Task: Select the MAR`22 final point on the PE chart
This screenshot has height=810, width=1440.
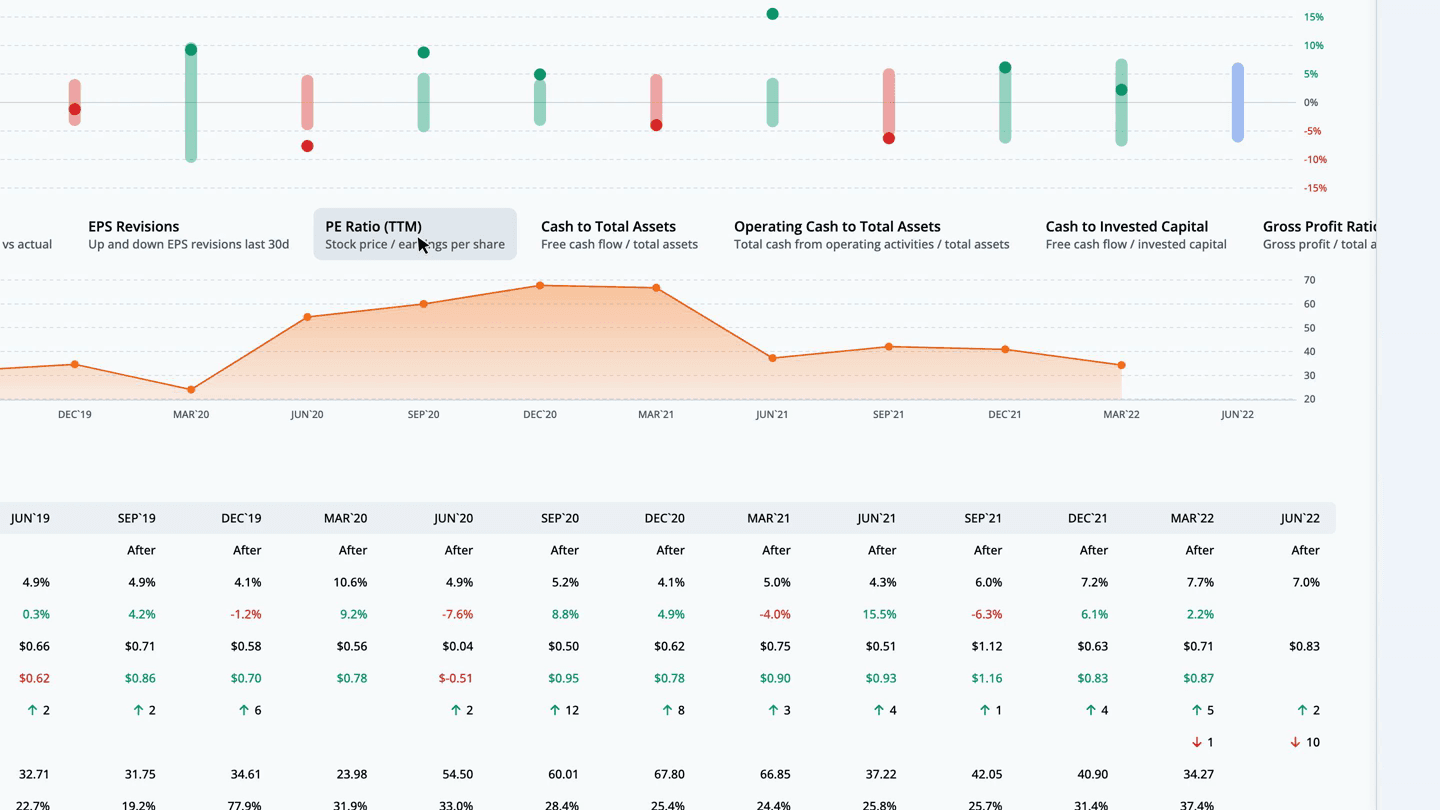Action: pyautogui.click(x=1121, y=366)
